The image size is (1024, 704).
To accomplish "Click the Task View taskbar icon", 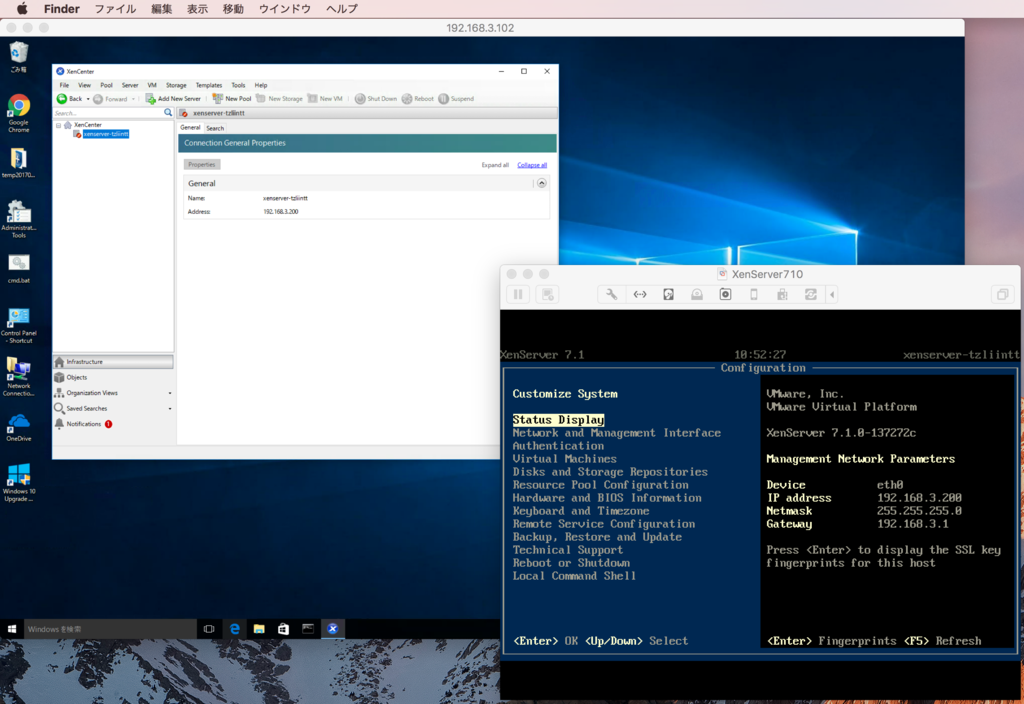I will coord(209,629).
